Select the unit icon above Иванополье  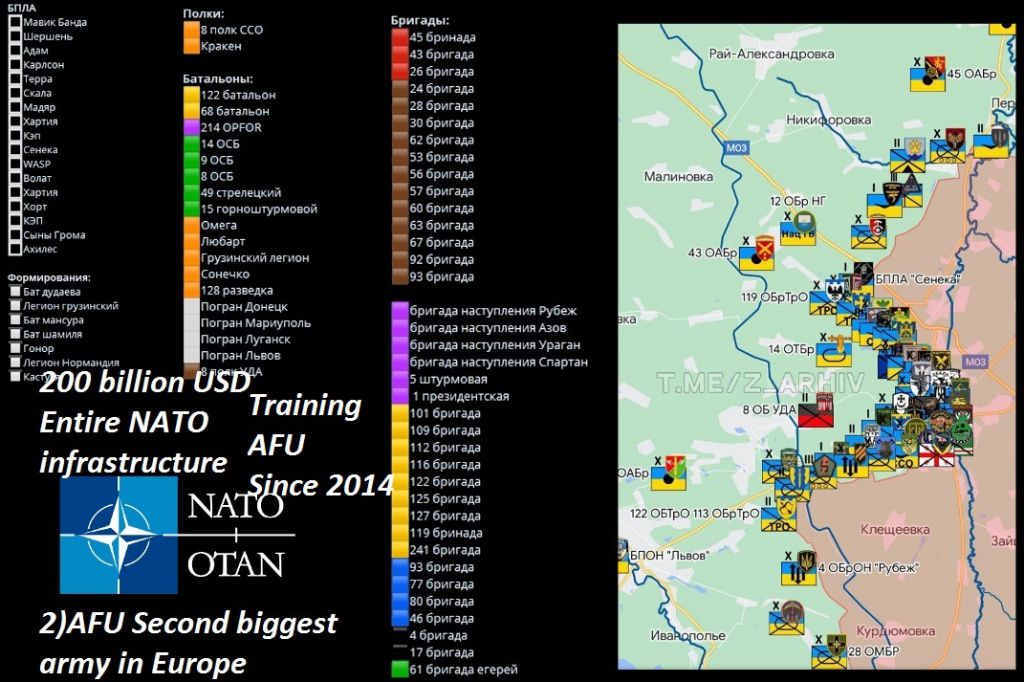[786, 618]
